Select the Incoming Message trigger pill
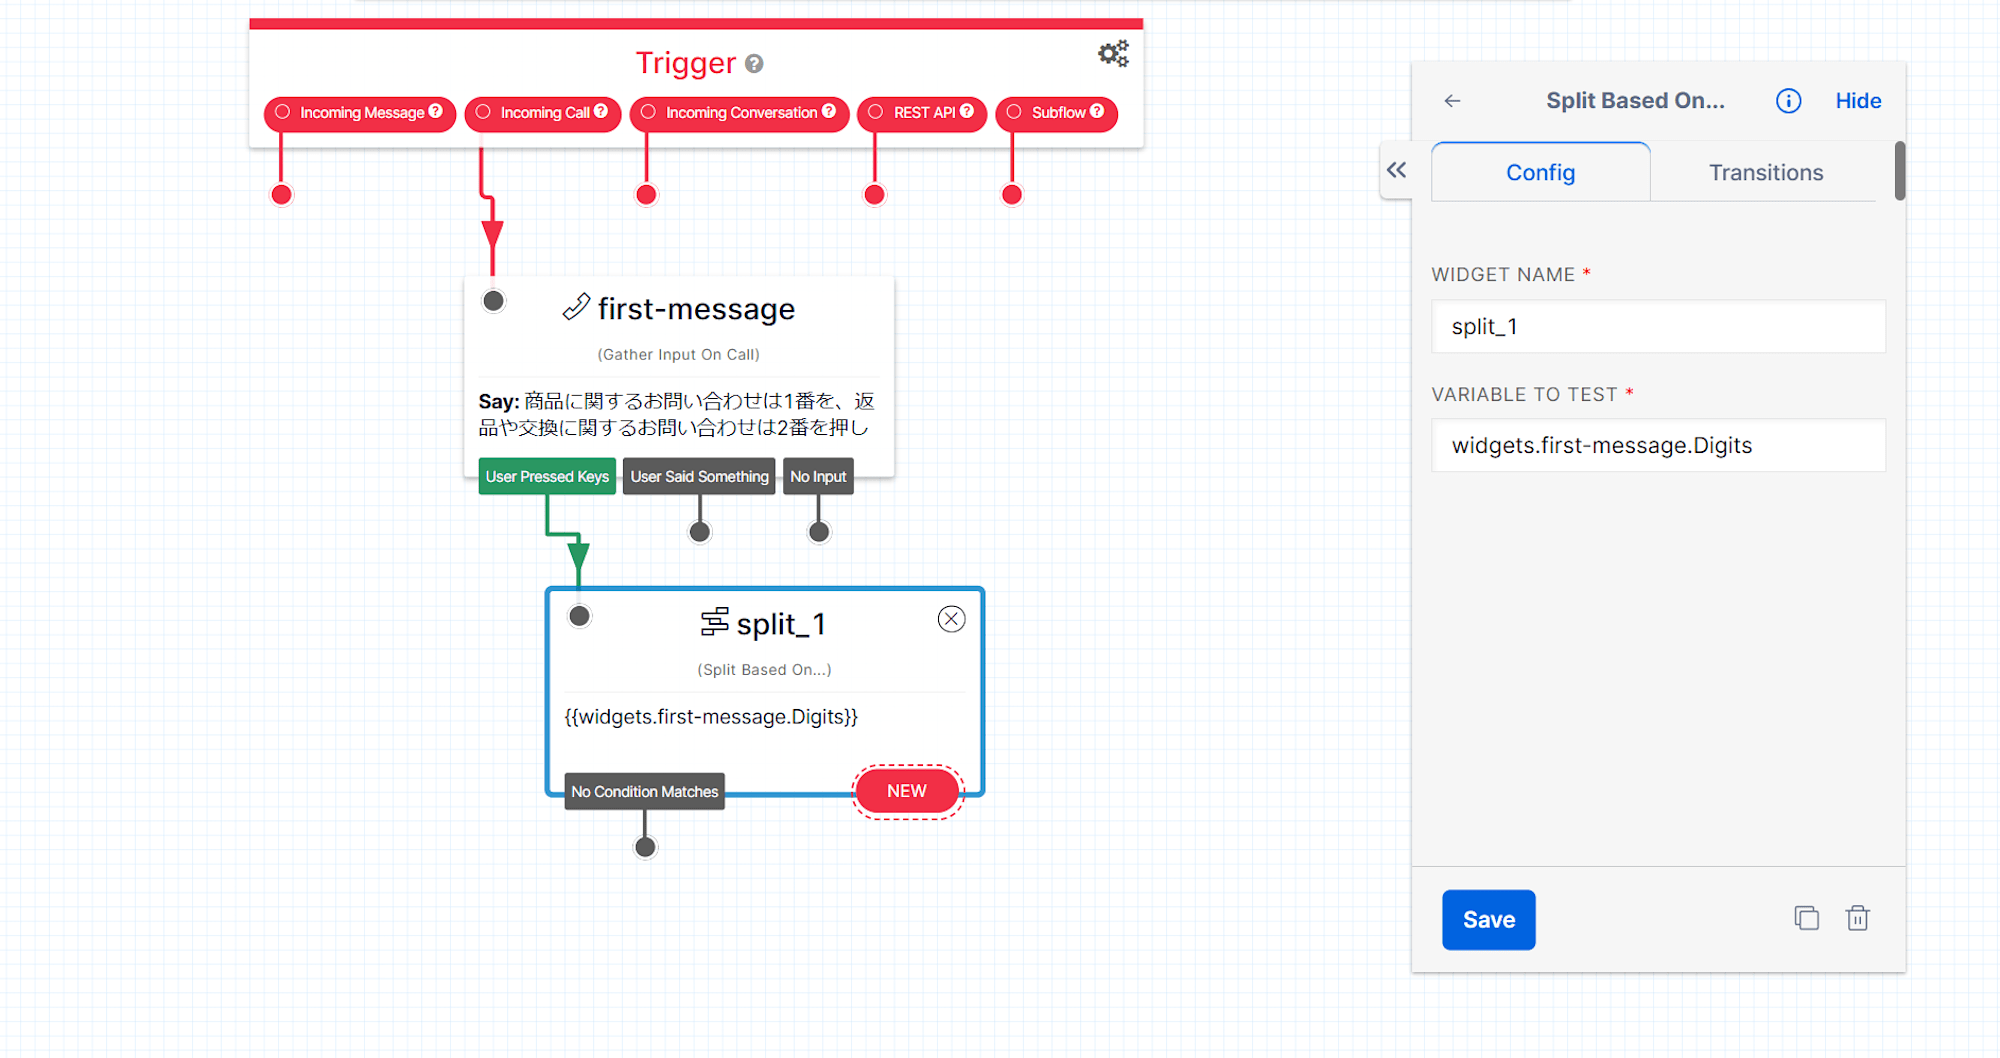Viewport: 2000px width, 1058px height. point(360,113)
